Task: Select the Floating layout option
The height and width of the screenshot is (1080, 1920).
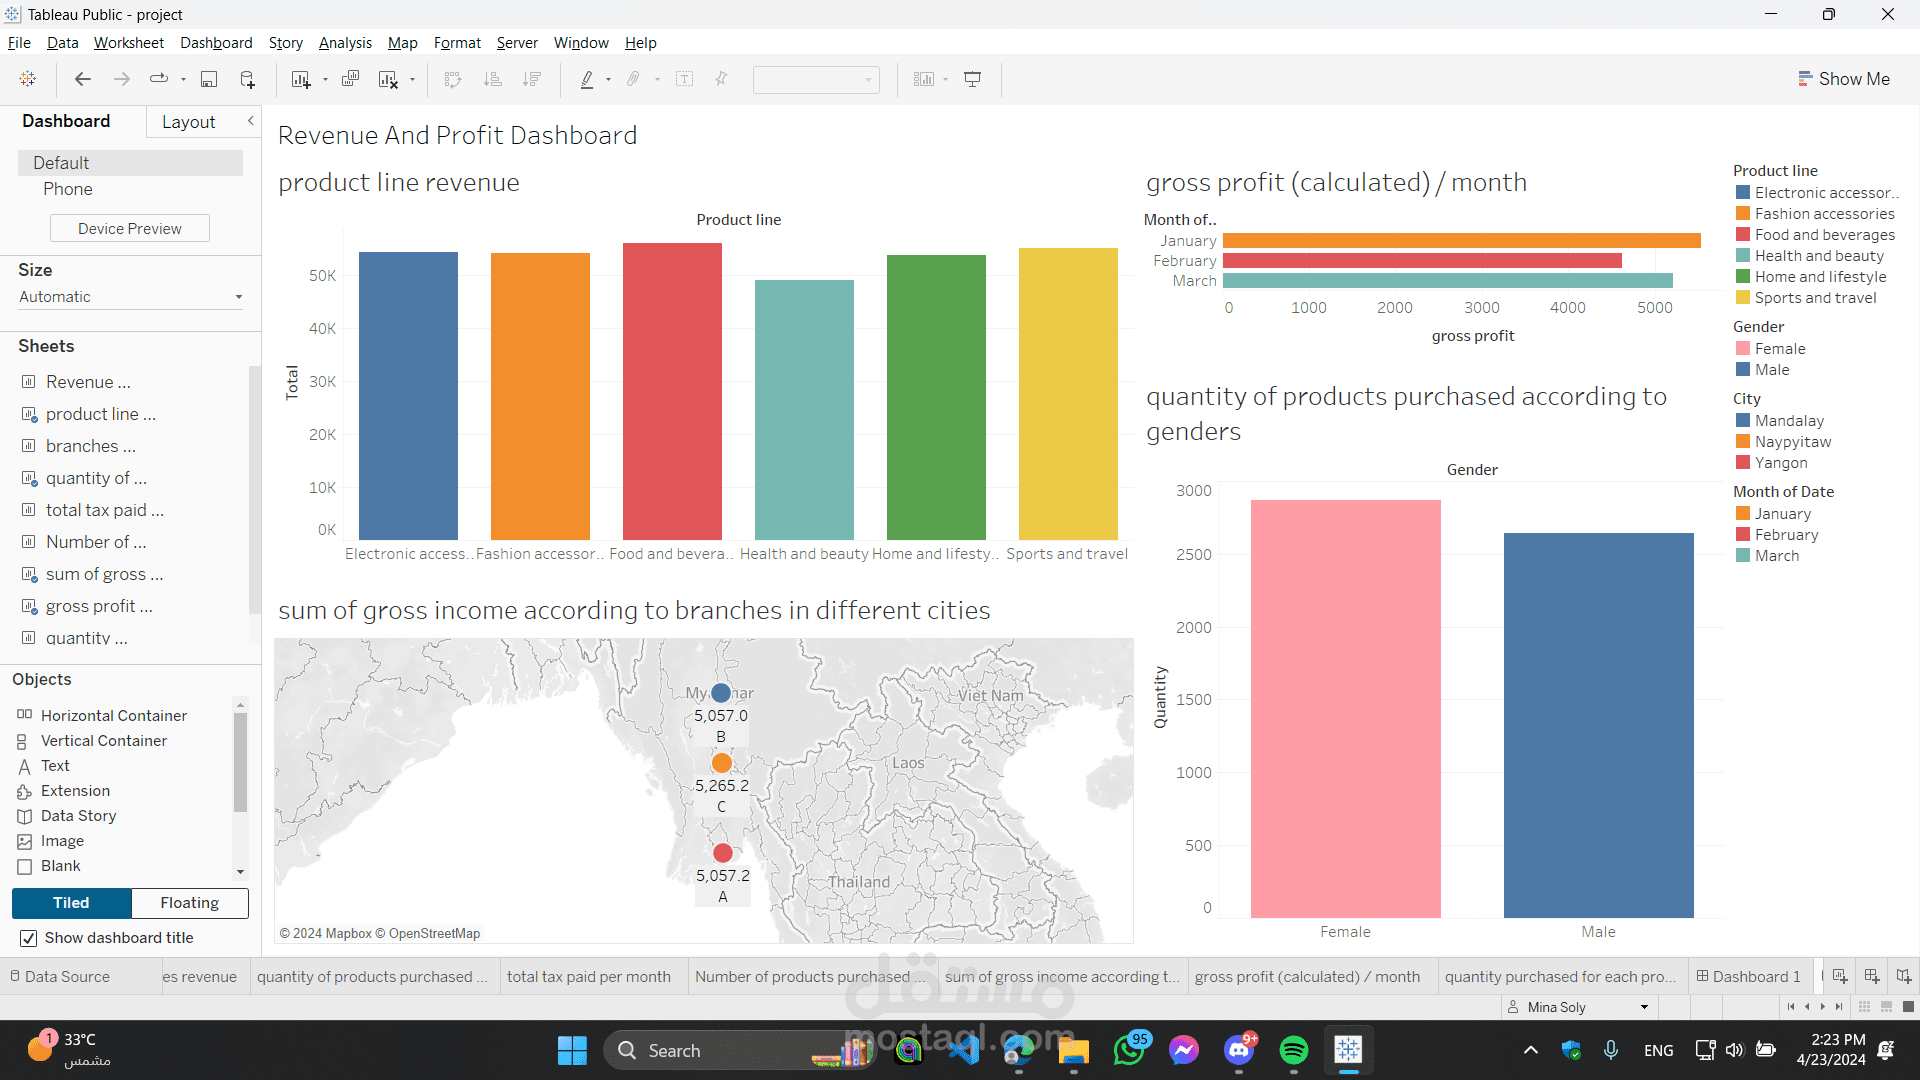Action: [189, 903]
